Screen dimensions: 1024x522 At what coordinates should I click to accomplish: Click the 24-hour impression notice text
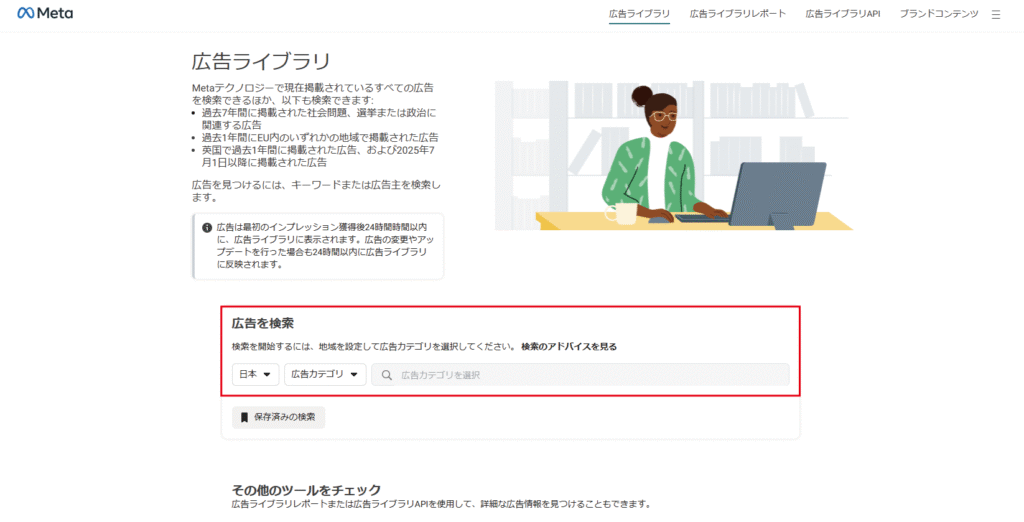pyautogui.click(x=325, y=246)
